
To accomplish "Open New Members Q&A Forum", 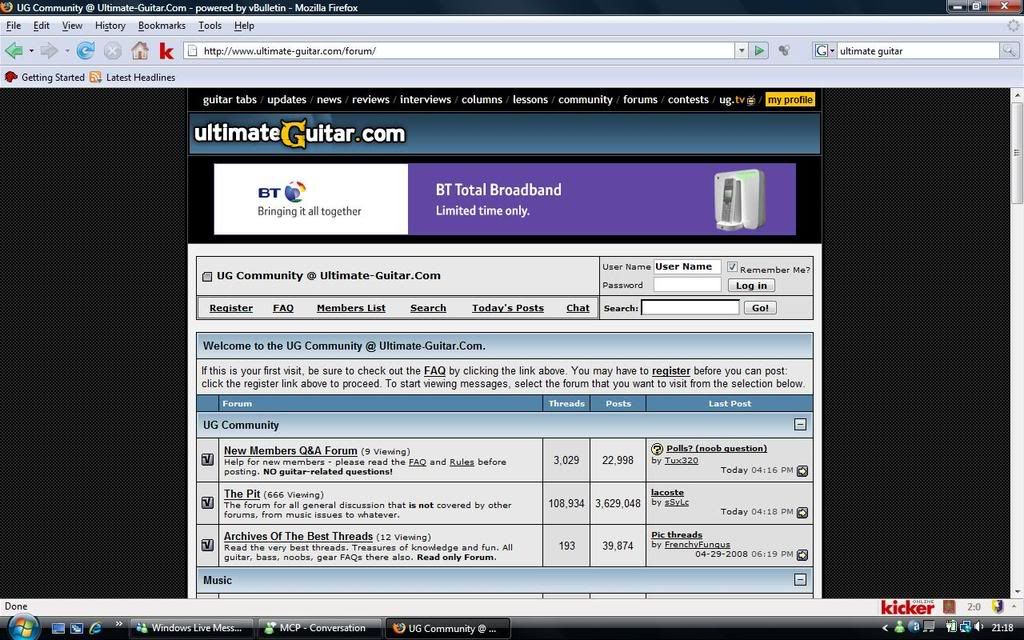I will tap(290, 451).
